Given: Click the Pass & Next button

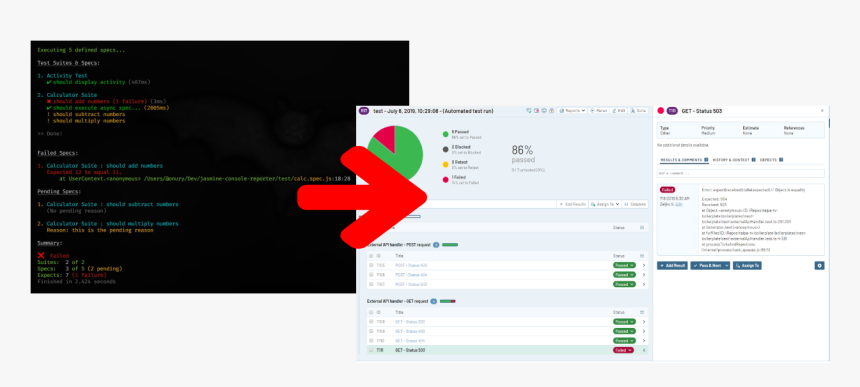Looking at the screenshot, I should pyautogui.click(x=707, y=265).
